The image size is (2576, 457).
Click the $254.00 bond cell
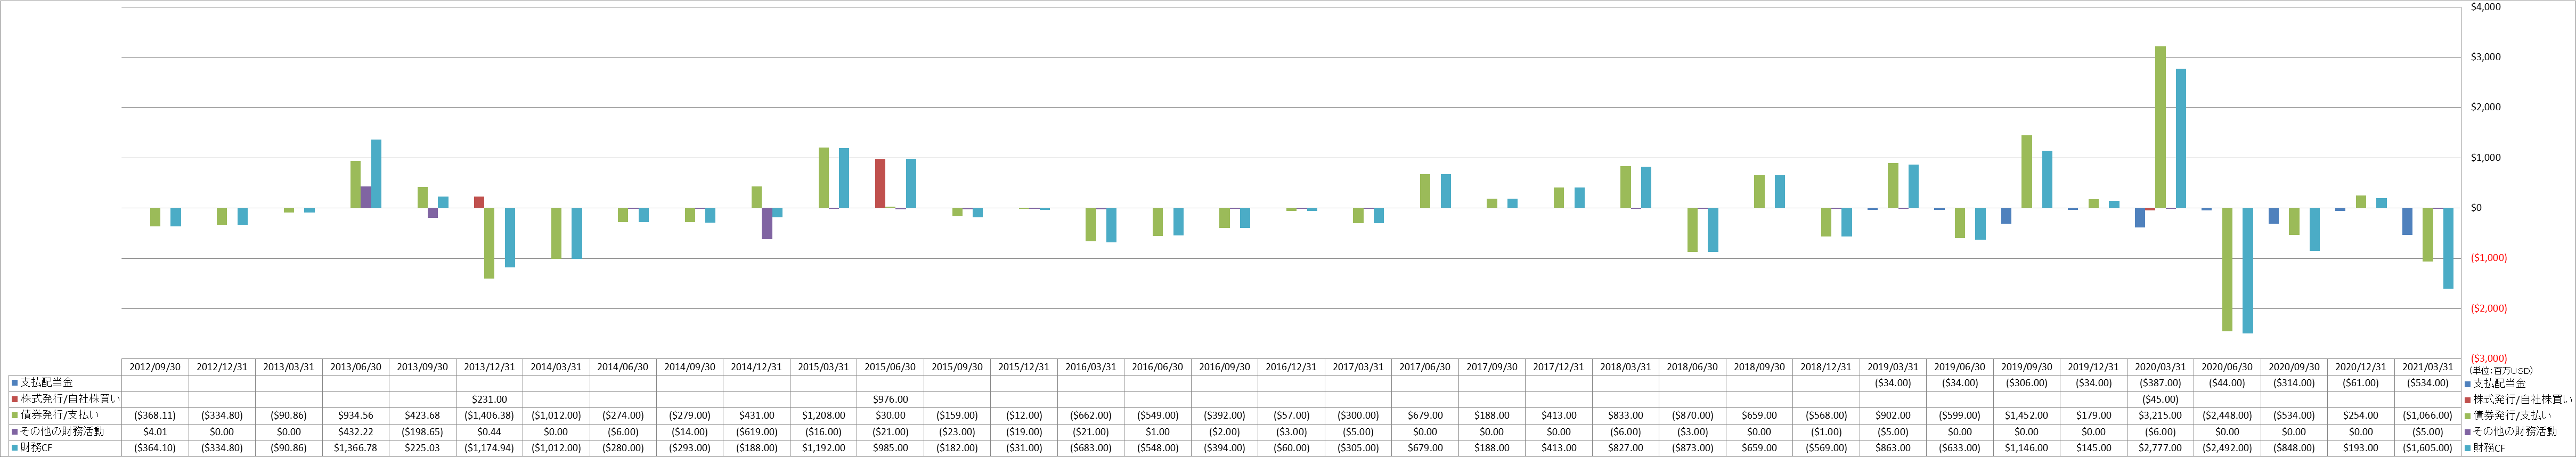click(x=2361, y=415)
